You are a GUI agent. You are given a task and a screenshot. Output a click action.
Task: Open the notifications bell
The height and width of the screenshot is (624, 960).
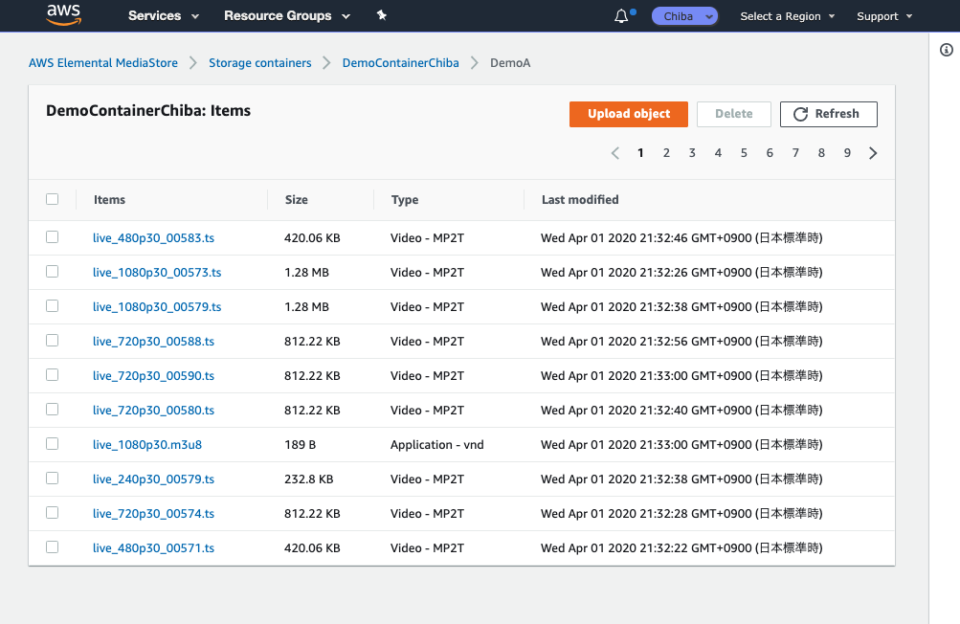tap(621, 16)
